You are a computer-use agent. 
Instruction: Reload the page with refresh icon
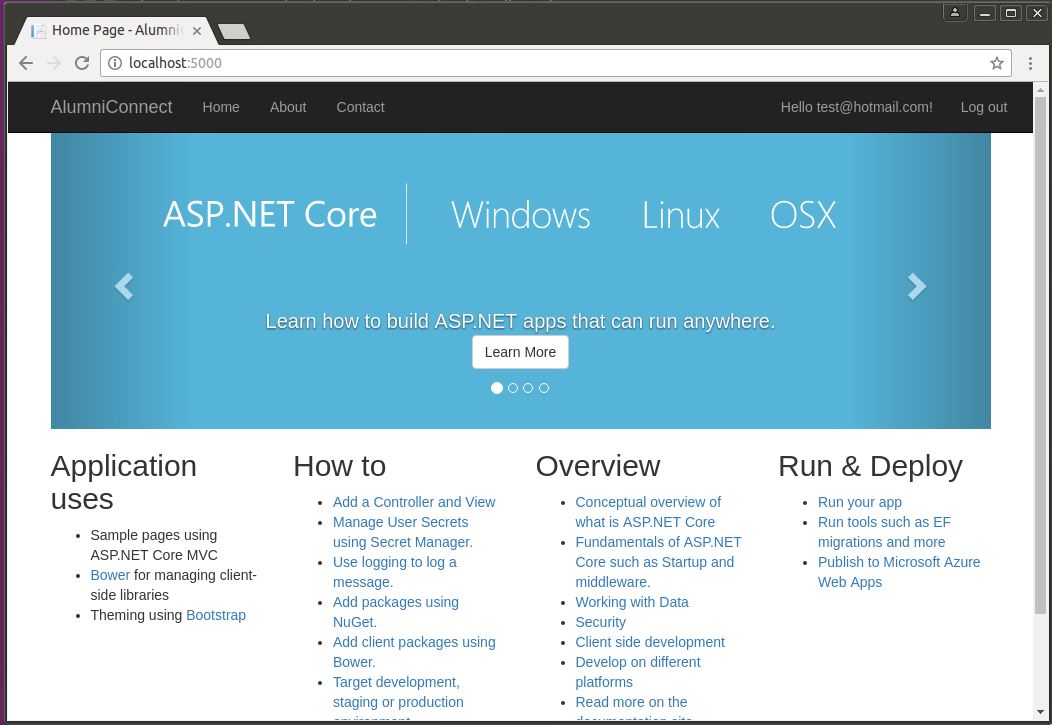click(x=82, y=63)
